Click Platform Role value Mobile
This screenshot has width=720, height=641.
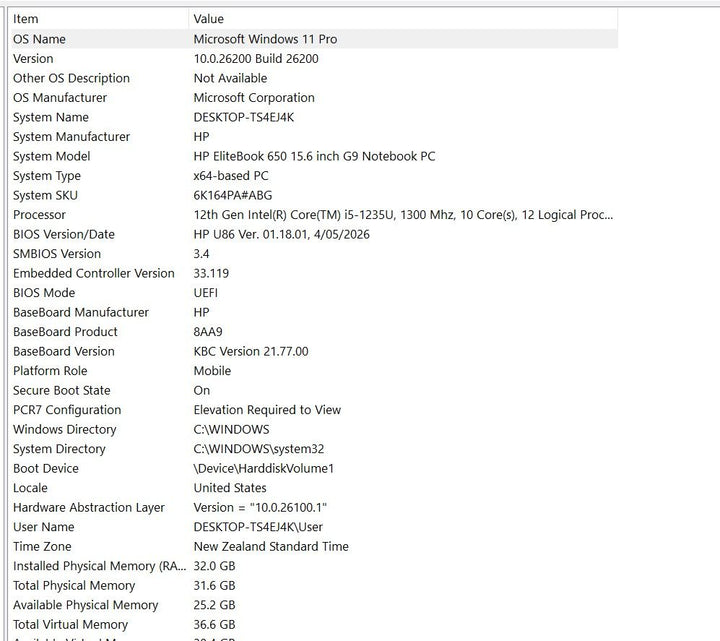point(212,371)
